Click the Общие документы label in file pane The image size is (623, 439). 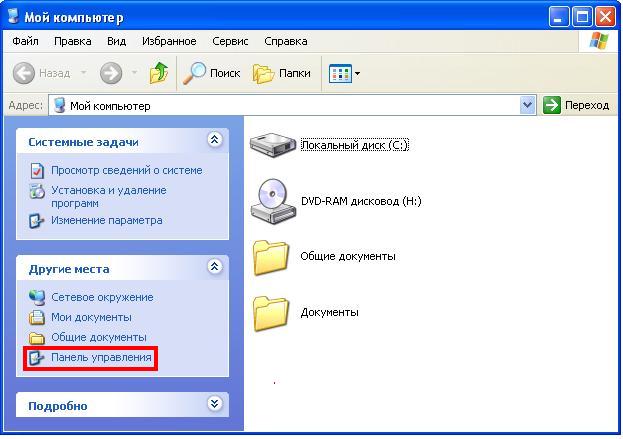[348, 256]
